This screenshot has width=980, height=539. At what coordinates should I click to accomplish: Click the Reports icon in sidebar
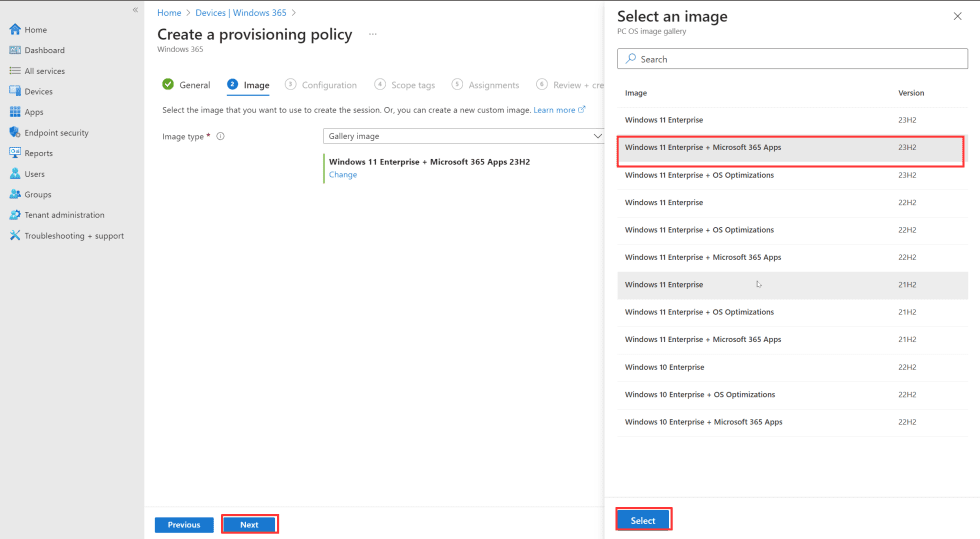[x=15, y=153]
